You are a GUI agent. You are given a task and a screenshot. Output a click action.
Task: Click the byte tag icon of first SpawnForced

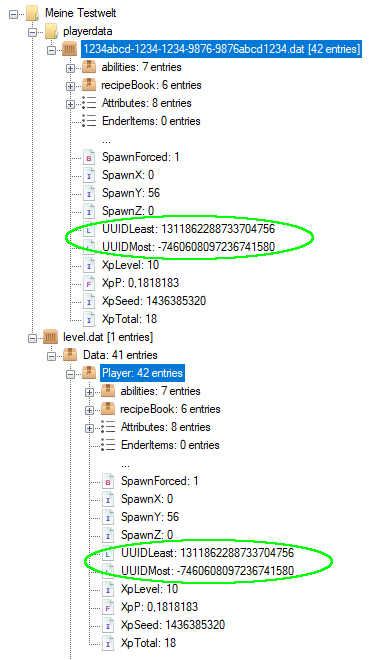89,158
